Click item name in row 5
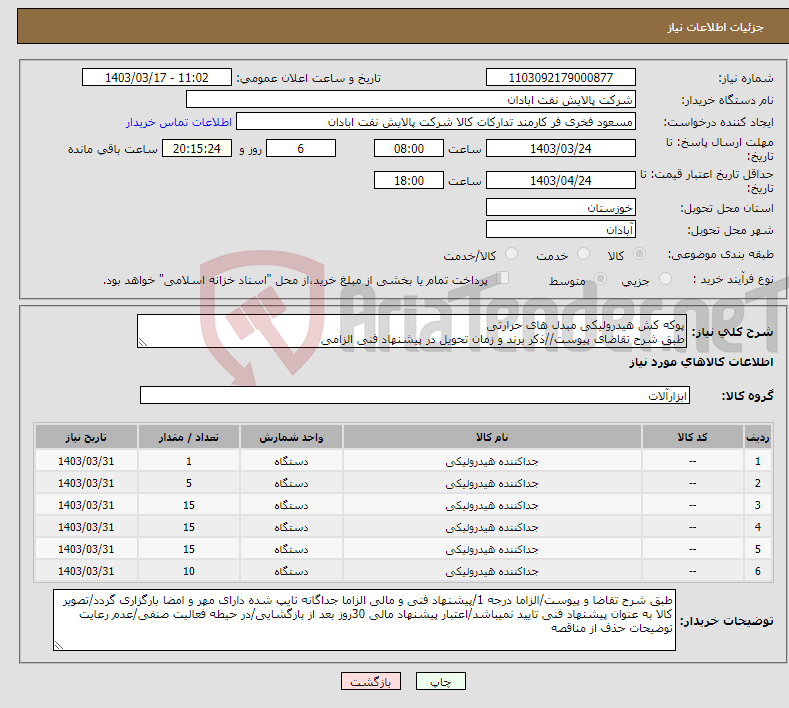 492,549
